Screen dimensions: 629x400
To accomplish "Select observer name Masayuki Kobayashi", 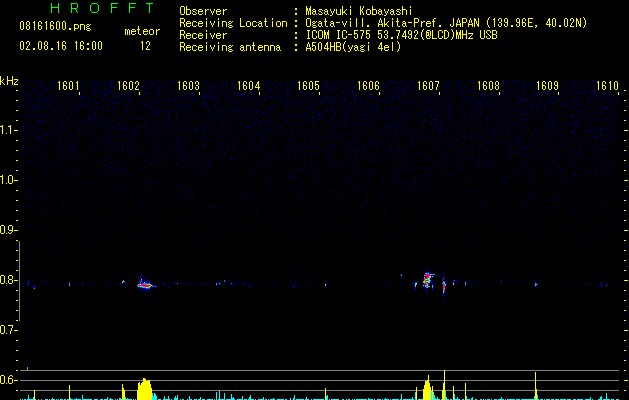I will pyautogui.click(x=359, y=11).
